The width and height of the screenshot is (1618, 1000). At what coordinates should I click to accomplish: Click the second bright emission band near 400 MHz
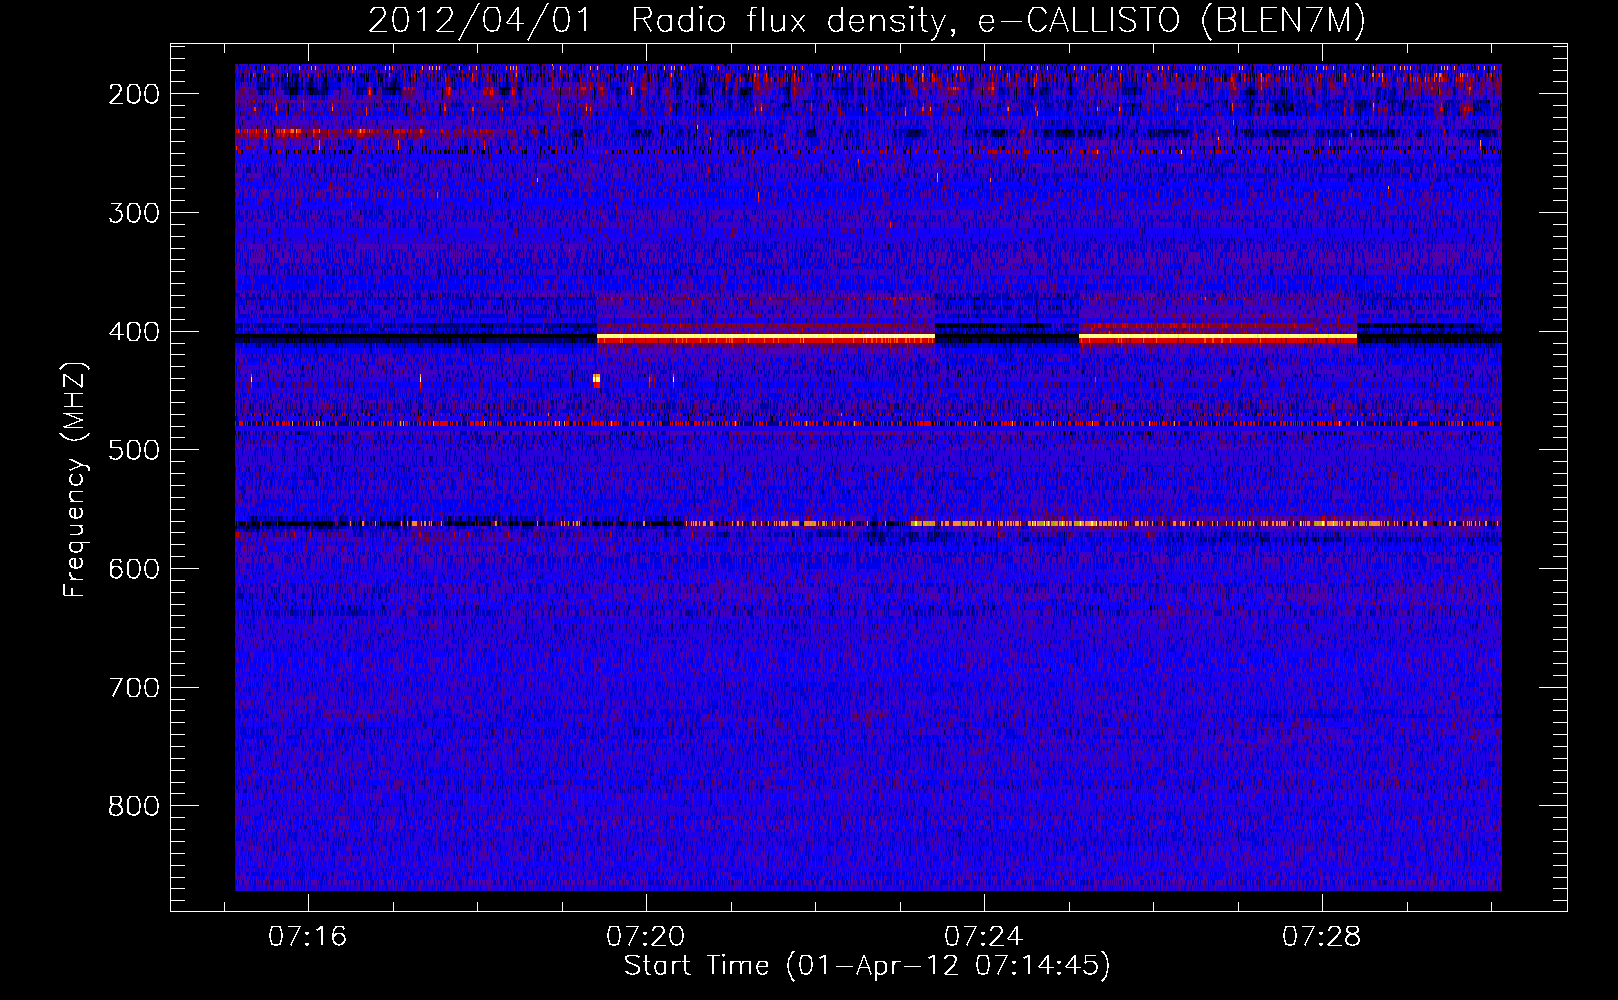(x=1218, y=339)
